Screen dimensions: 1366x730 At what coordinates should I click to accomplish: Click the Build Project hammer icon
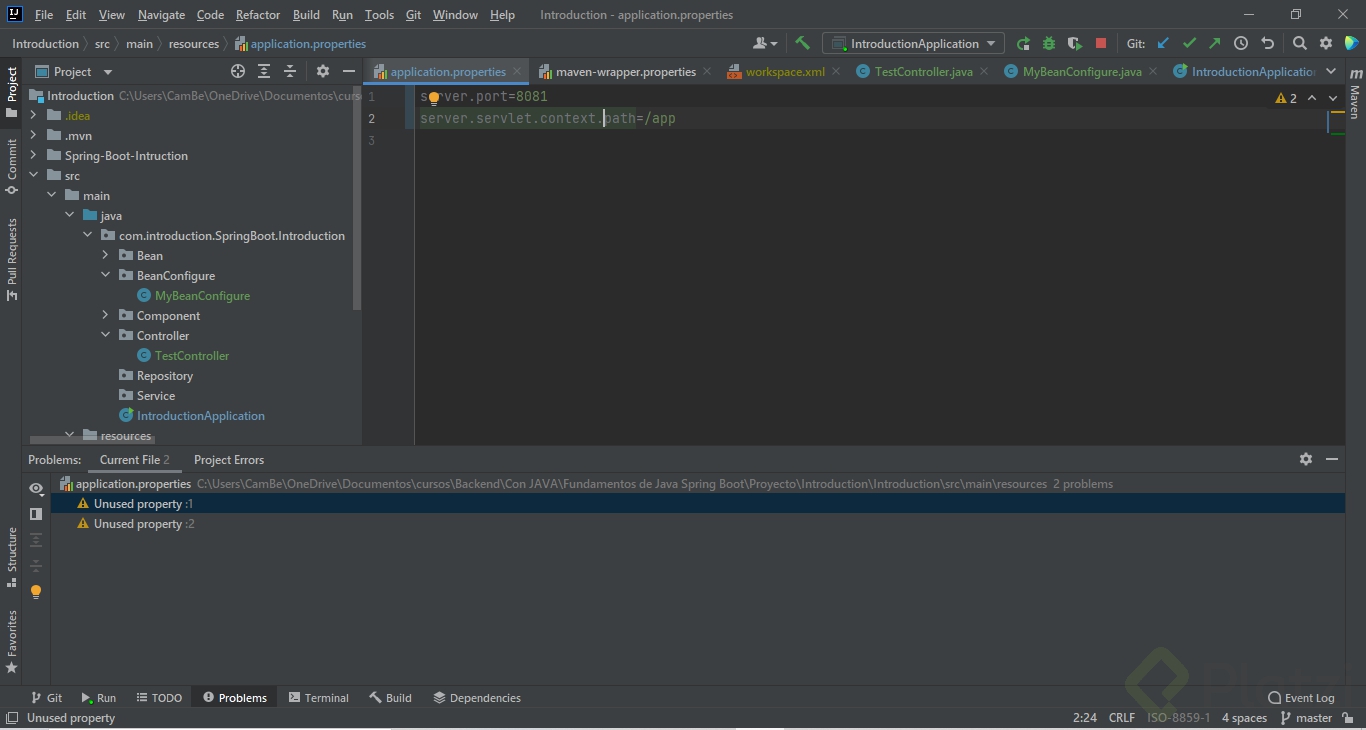click(x=802, y=43)
